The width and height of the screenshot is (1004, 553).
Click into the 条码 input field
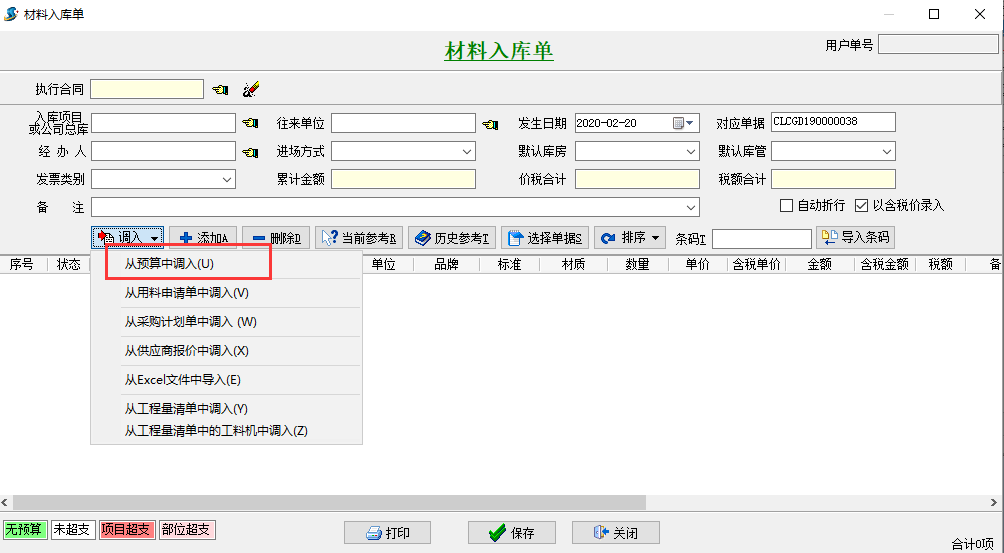(761, 239)
